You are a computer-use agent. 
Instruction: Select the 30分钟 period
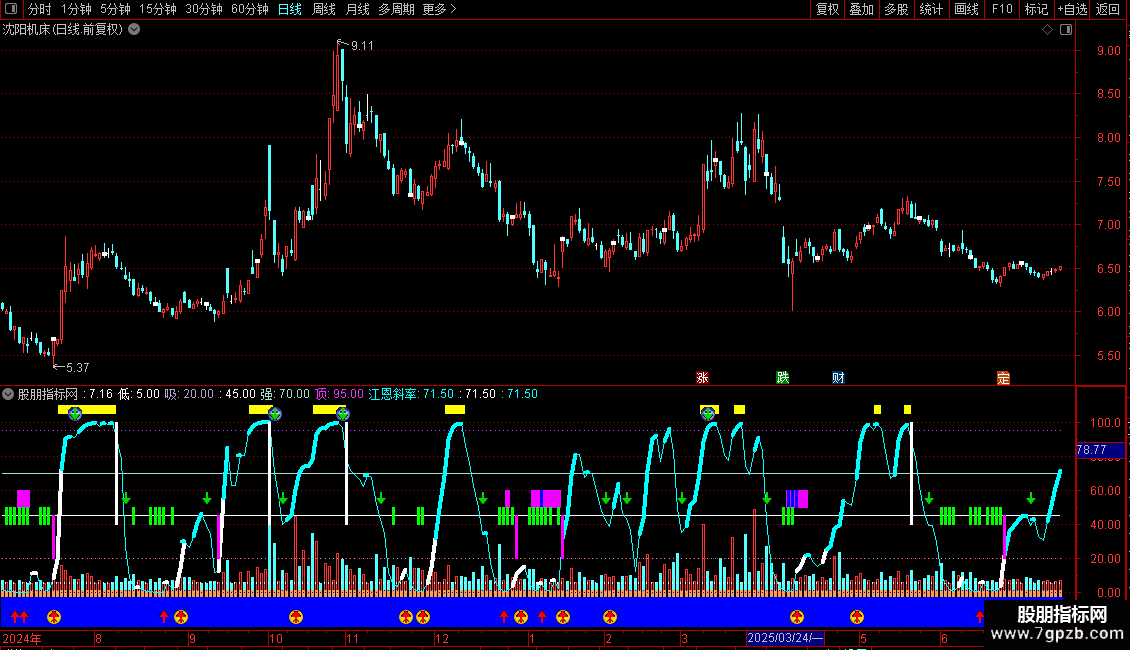(204, 9)
